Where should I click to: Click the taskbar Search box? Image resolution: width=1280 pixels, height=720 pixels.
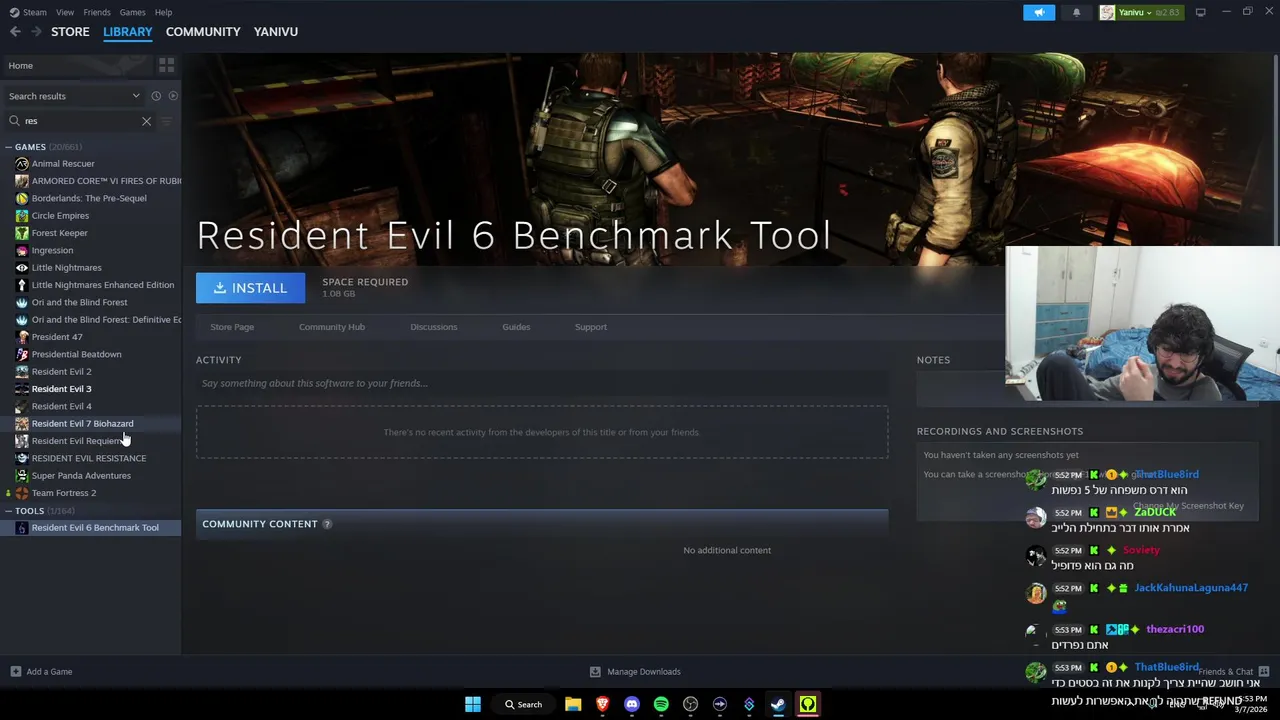click(523, 704)
